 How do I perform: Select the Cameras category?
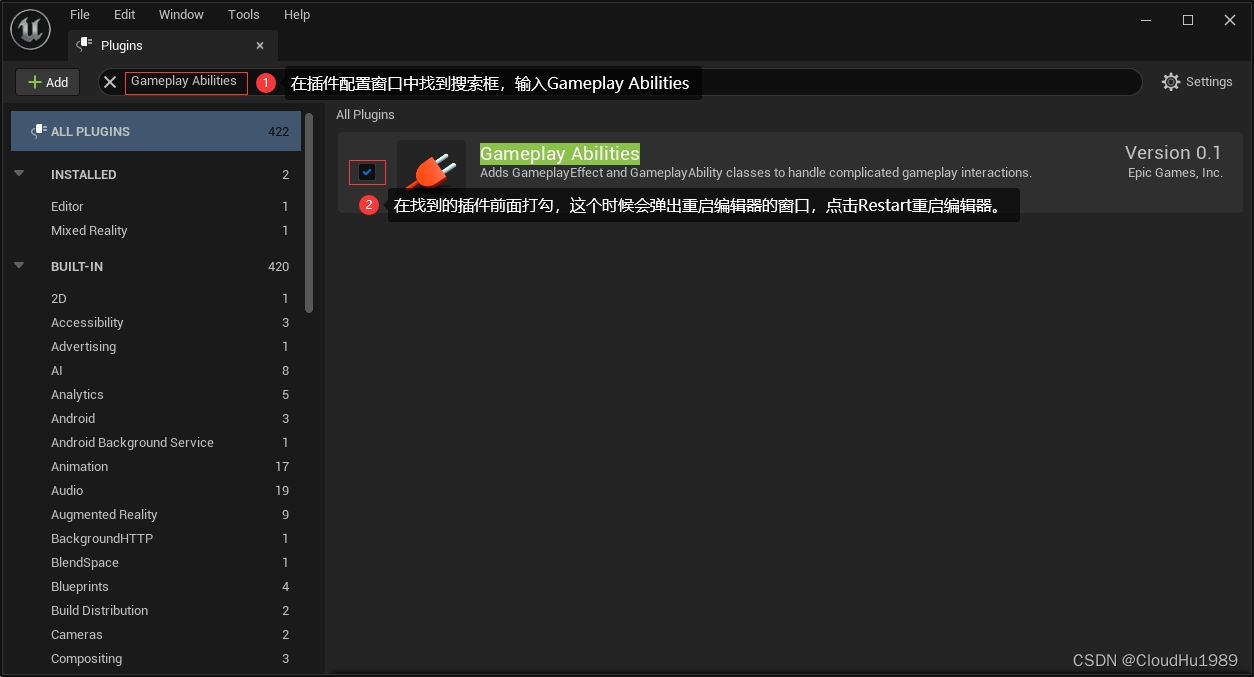[156, 634]
